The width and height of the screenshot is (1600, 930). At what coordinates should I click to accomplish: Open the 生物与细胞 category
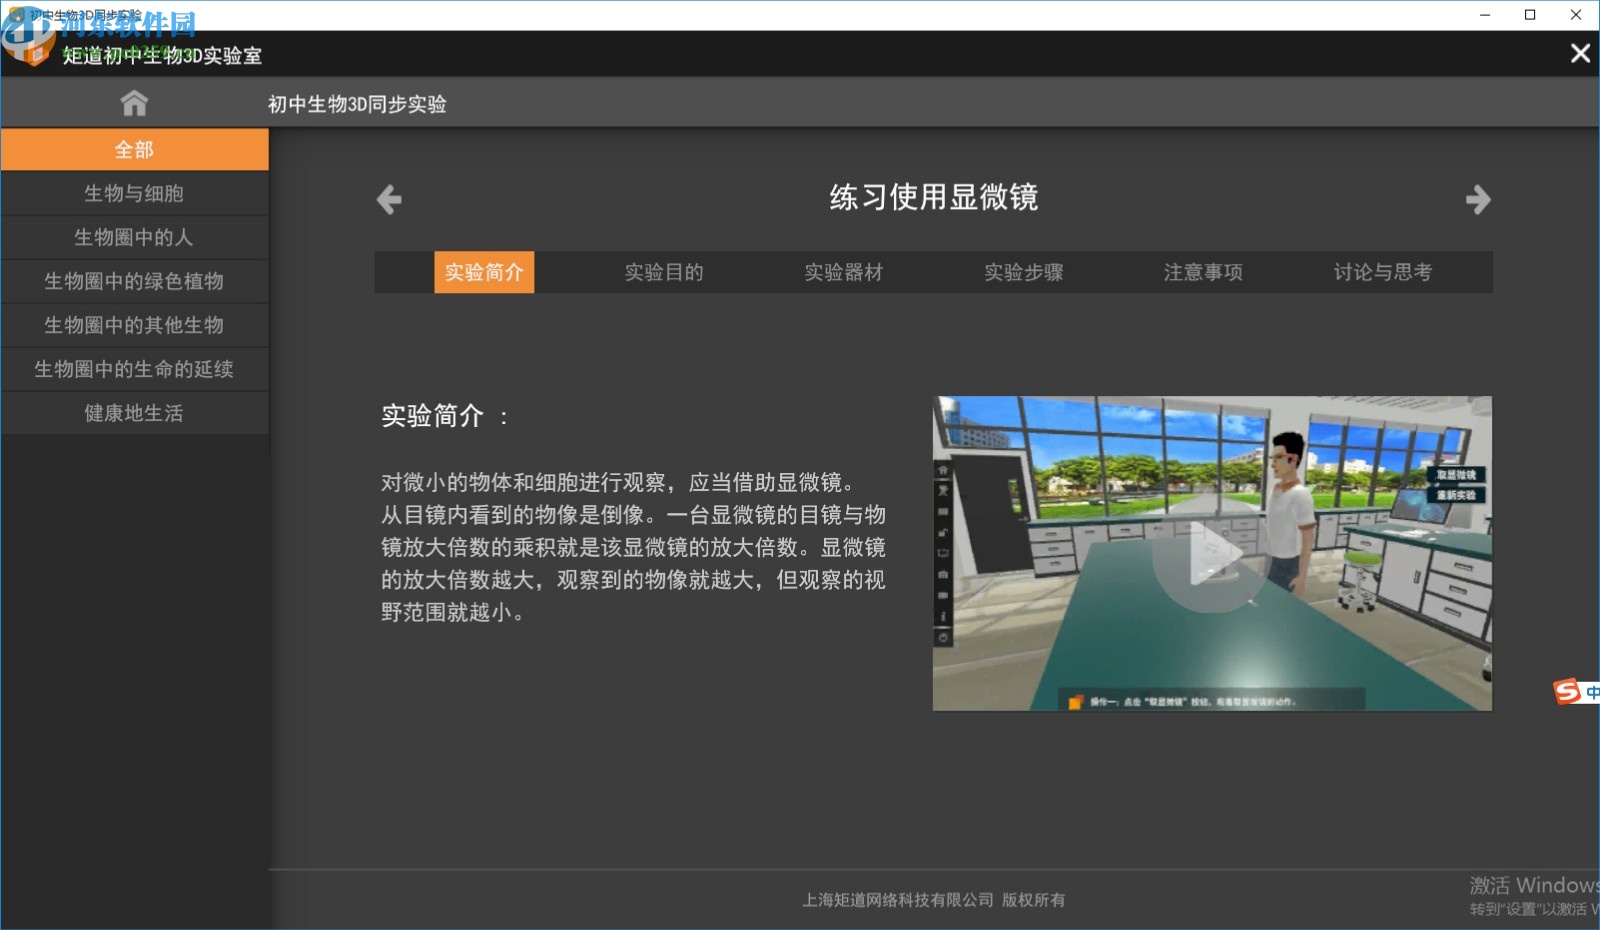coord(134,194)
